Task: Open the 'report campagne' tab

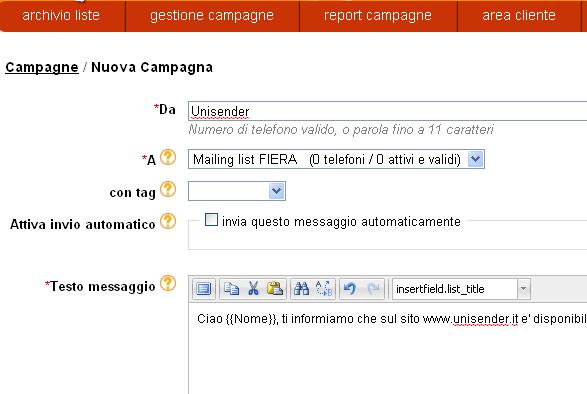Action: [378, 15]
